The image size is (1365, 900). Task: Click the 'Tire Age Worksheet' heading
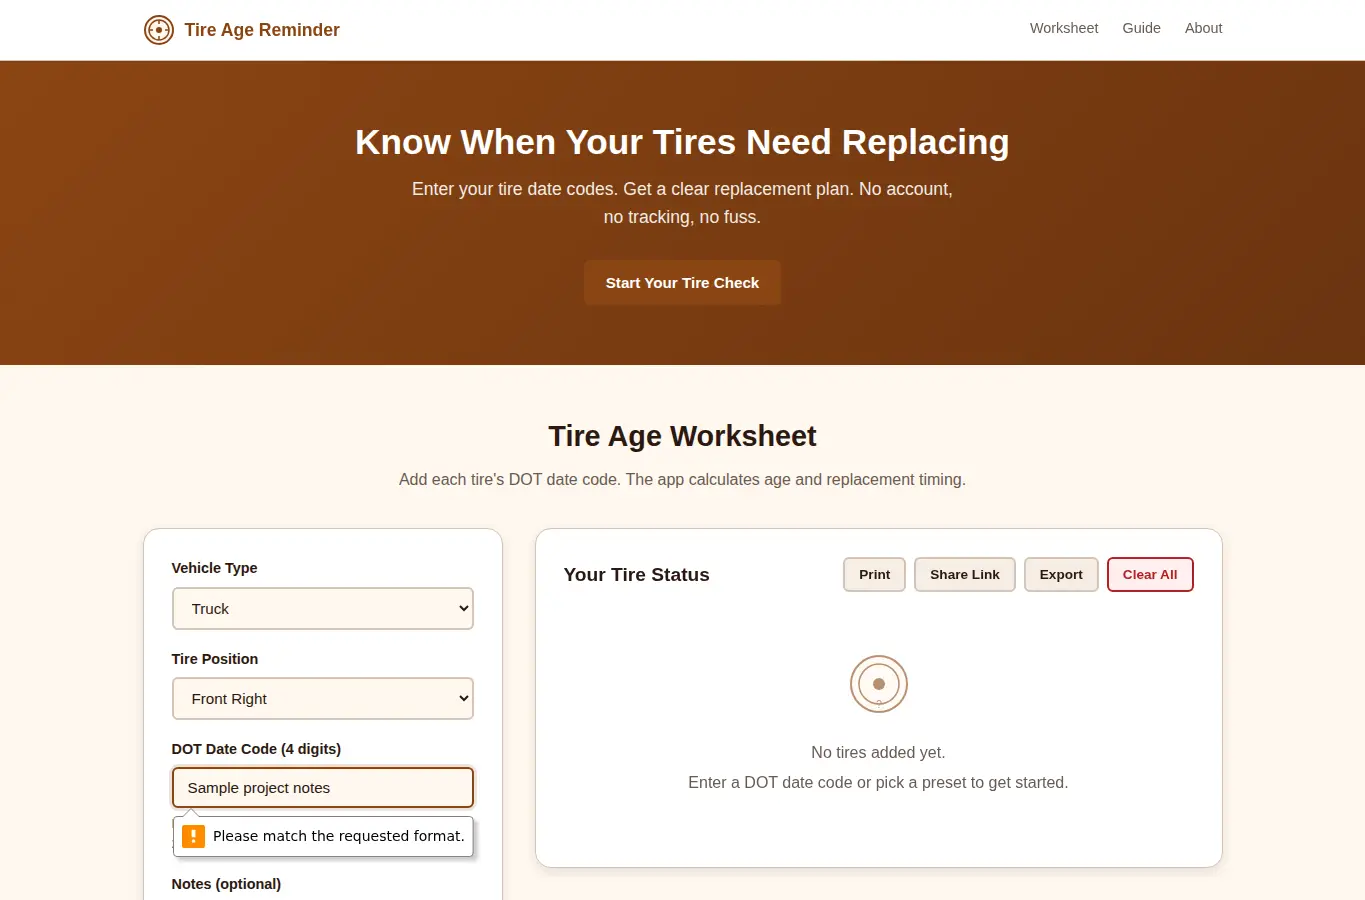pyautogui.click(x=682, y=436)
